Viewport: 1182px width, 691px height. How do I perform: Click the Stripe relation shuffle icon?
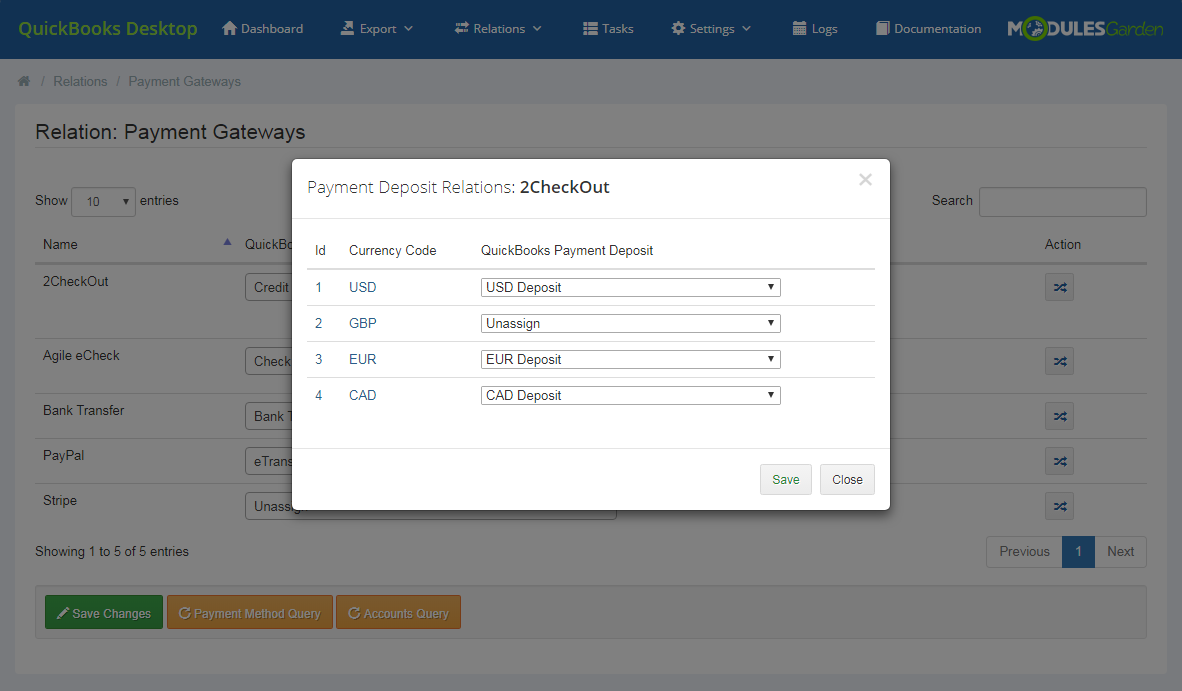coord(1059,506)
